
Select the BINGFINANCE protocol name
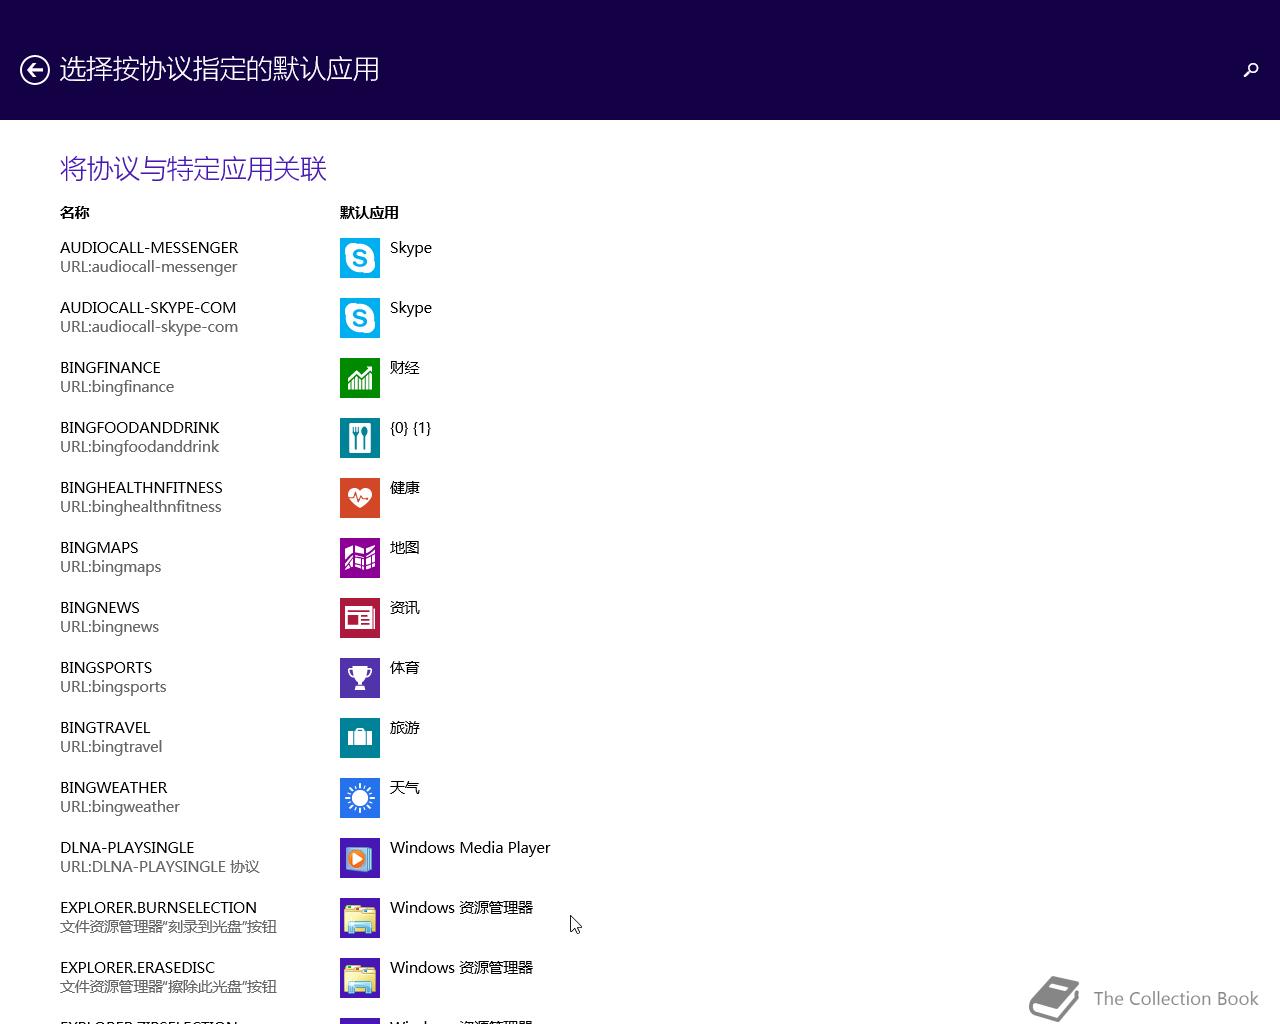coord(110,368)
